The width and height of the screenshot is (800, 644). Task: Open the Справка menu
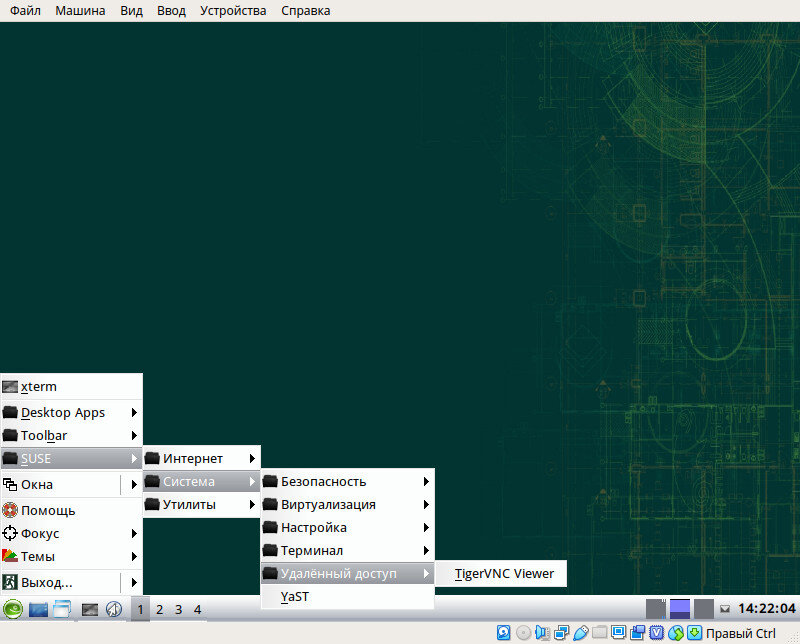(x=306, y=11)
